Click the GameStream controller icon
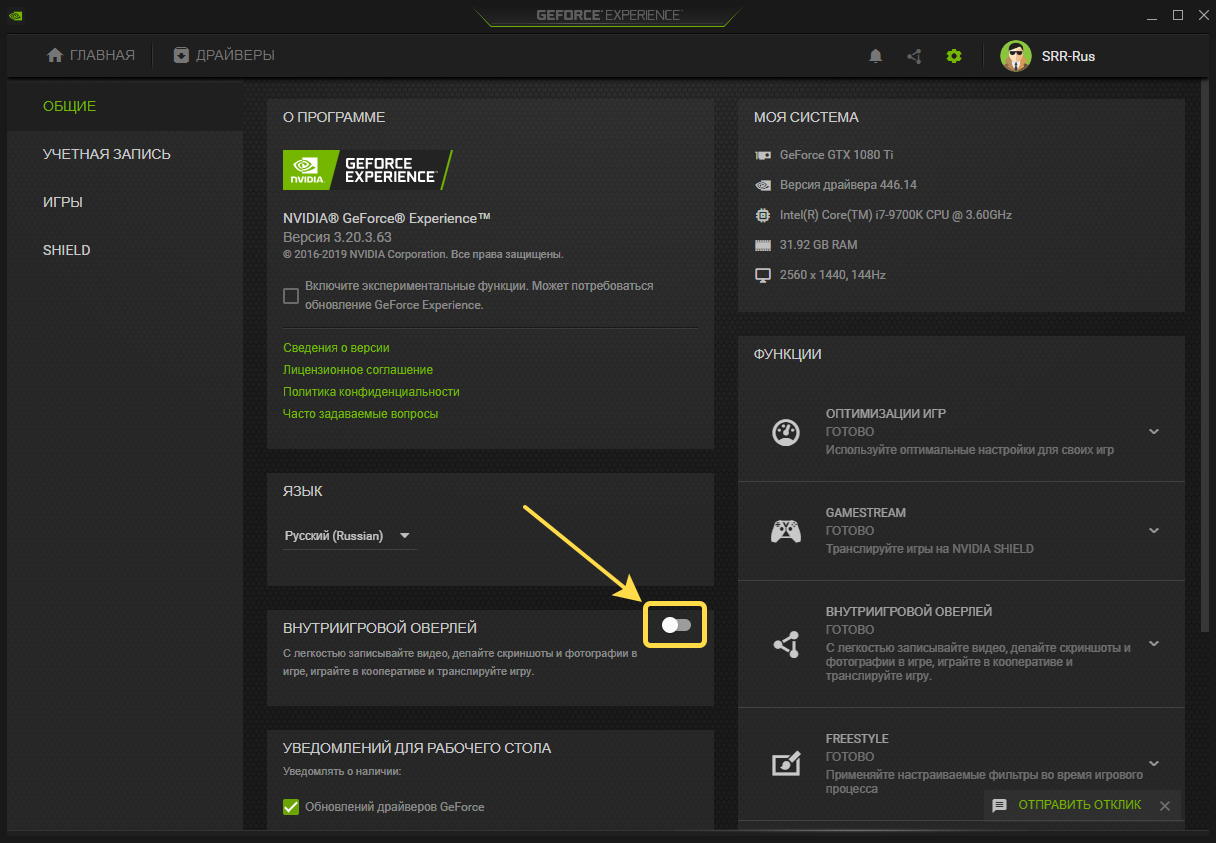 (x=786, y=531)
